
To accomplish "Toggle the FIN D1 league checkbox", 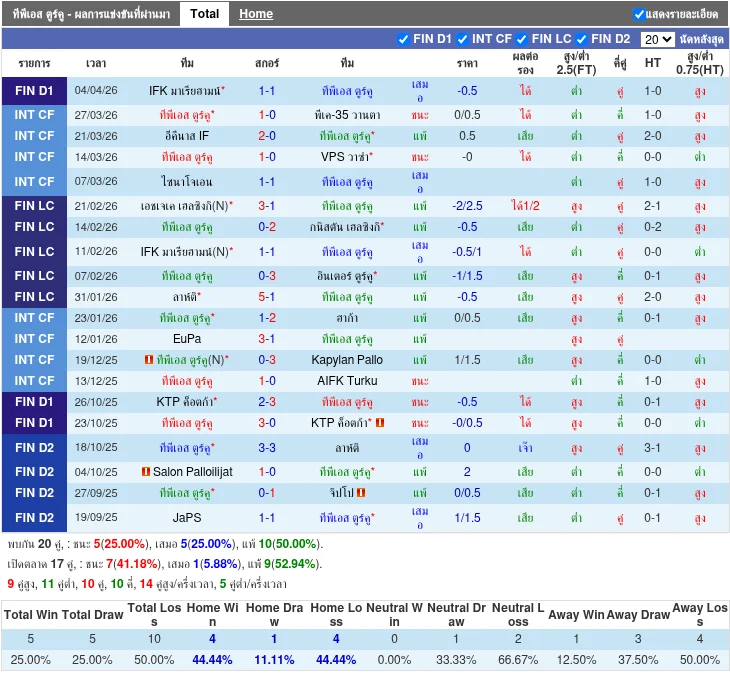I will click(x=403, y=40).
